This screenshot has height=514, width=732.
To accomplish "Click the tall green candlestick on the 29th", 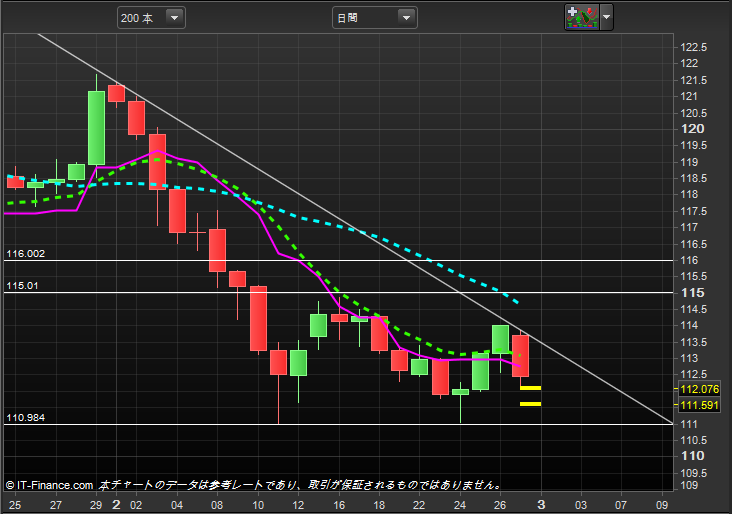I will pyautogui.click(x=96, y=127).
